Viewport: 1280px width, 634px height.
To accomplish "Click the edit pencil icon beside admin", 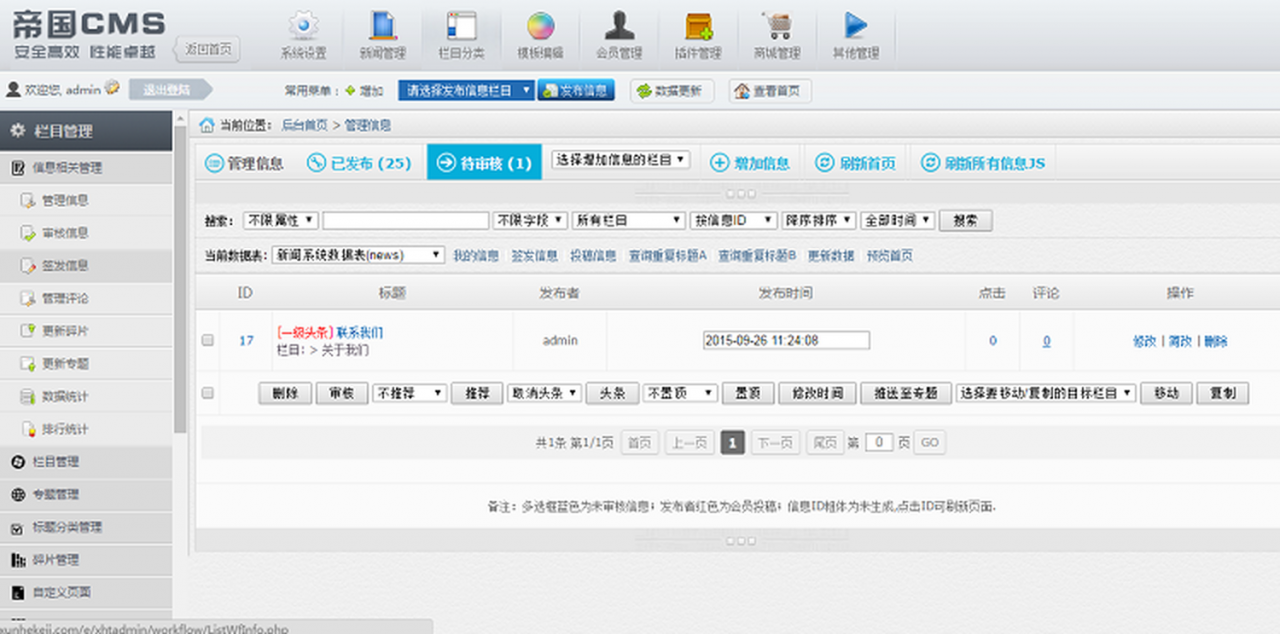I will tap(112, 88).
